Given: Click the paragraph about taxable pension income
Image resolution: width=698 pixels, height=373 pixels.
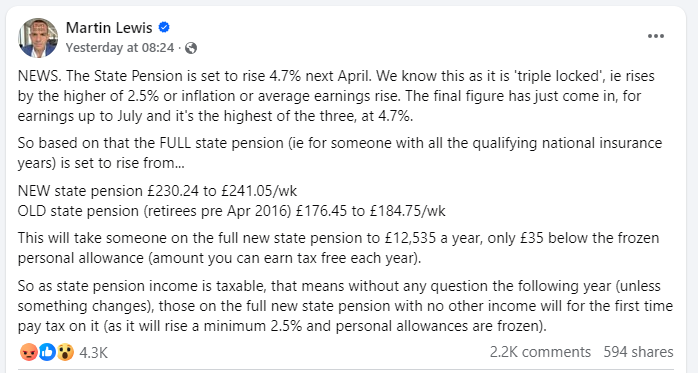Looking at the screenshot, I should click(345, 306).
